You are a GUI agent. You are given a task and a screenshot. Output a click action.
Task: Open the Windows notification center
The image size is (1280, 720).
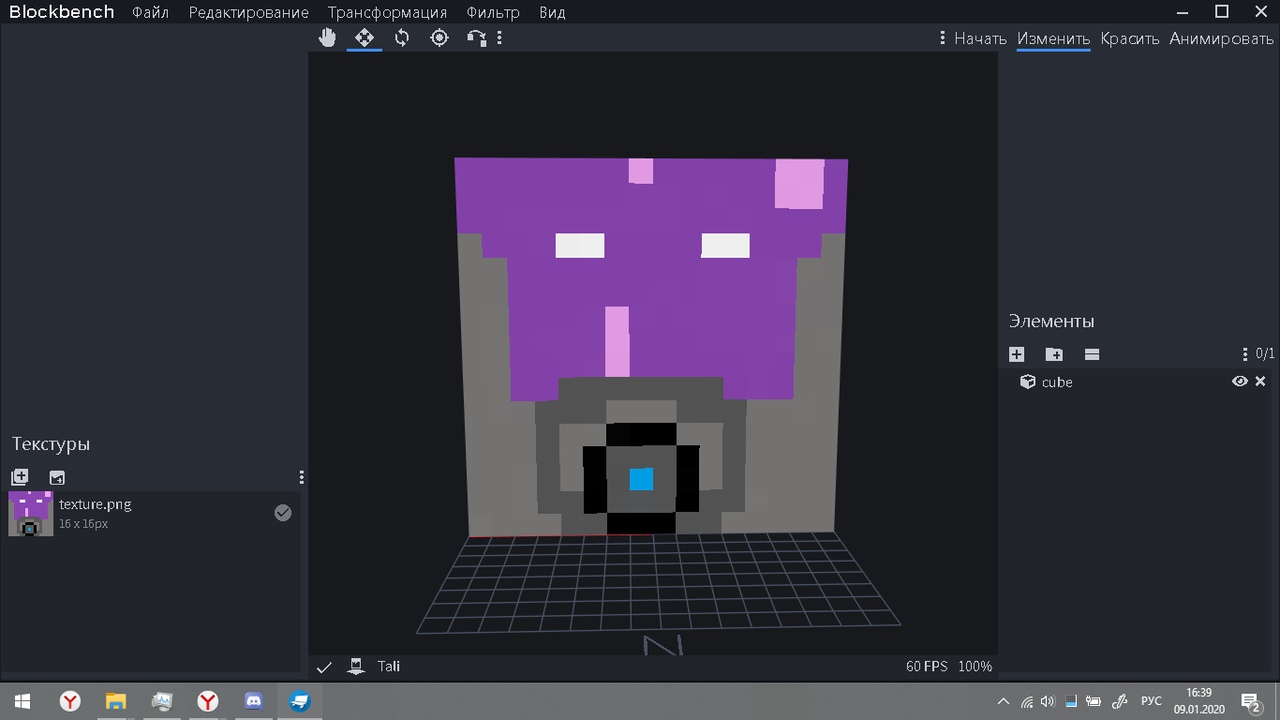click(x=1250, y=702)
